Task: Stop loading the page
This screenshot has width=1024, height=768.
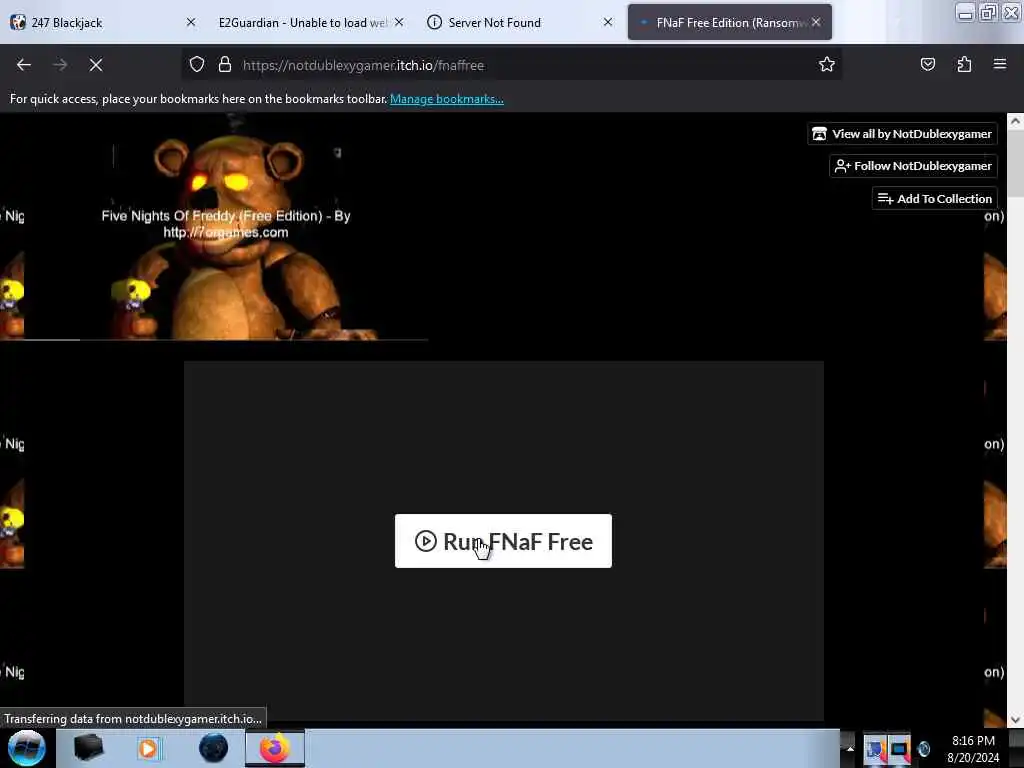Action: click(x=96, y=65)
